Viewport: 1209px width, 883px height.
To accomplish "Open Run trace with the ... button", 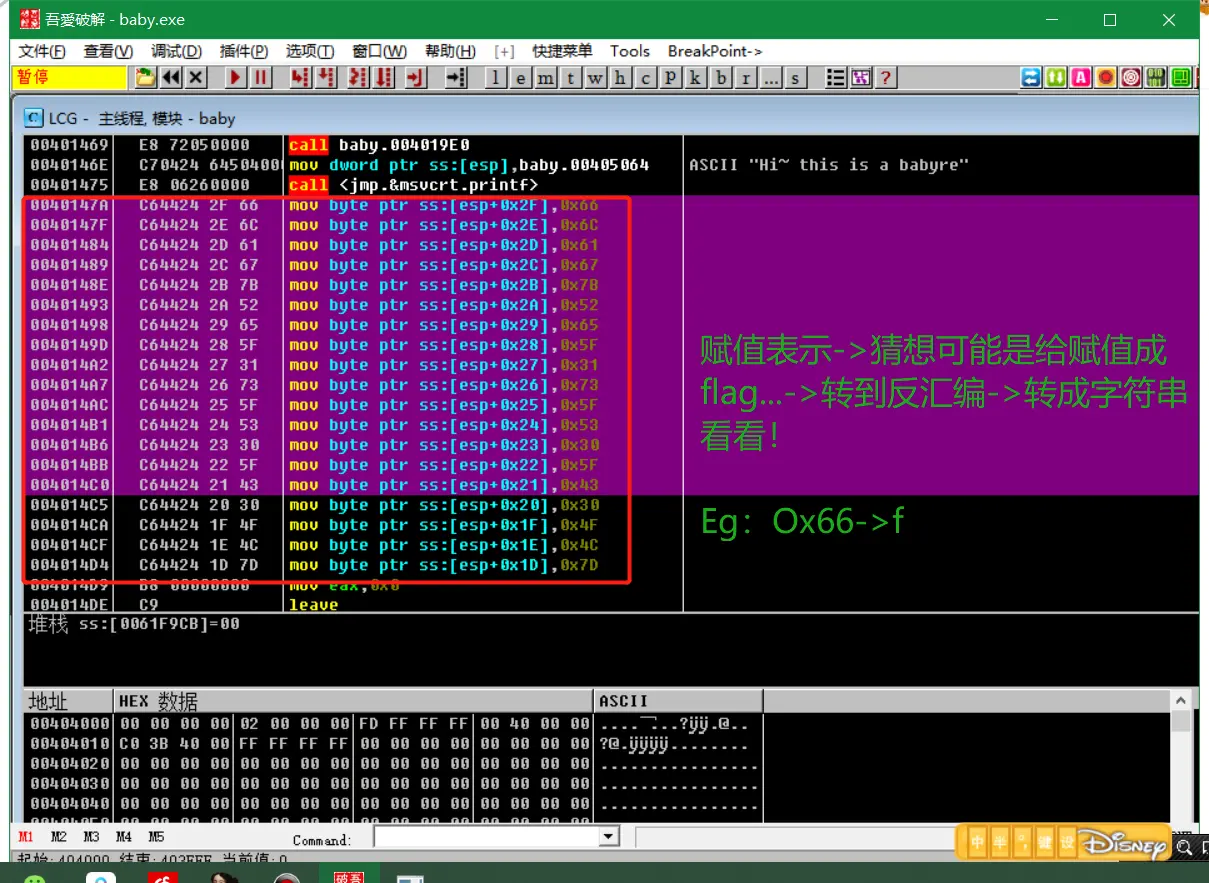I will 771,78.
